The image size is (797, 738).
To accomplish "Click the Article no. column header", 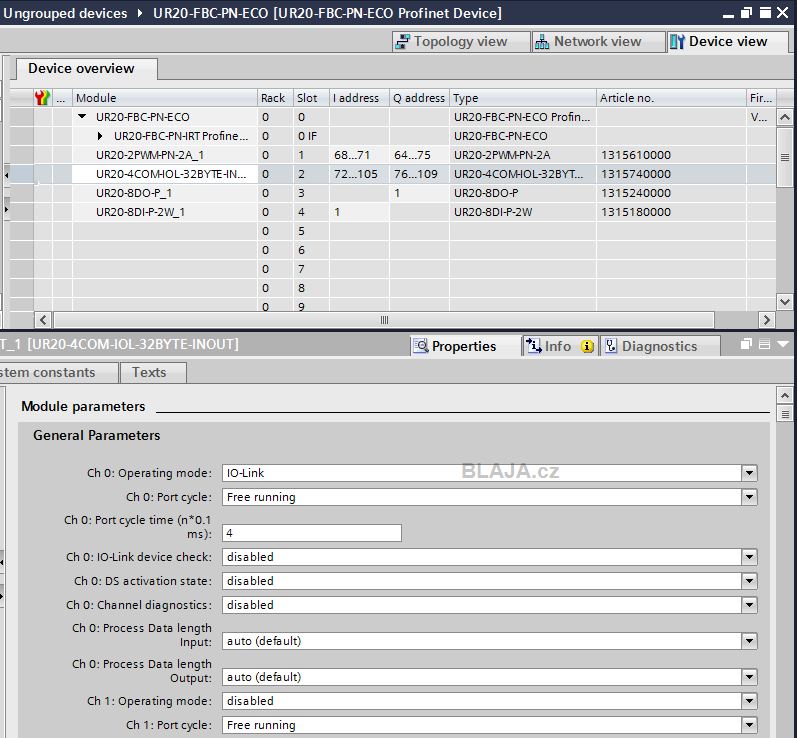I will point(671,98).
